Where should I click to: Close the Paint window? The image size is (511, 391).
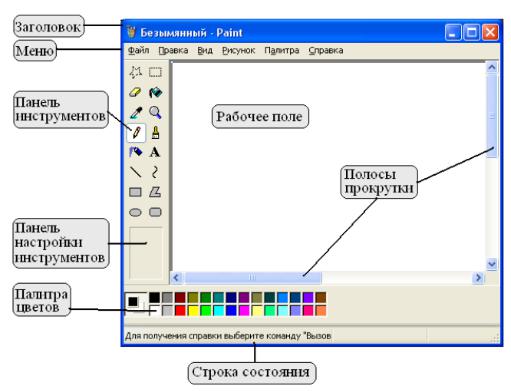490,32
